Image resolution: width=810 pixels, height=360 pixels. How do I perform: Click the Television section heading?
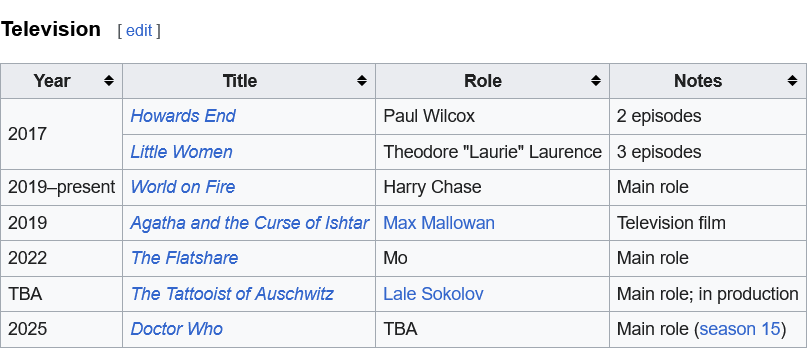pyautogui.click(x=51, y=29)
